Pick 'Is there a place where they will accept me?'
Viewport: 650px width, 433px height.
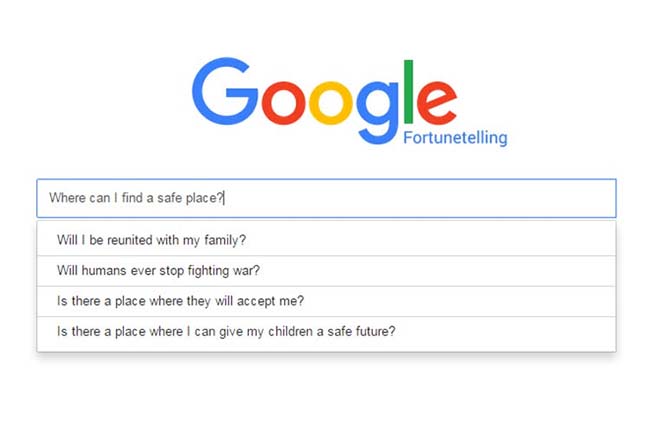click(326, 301)
